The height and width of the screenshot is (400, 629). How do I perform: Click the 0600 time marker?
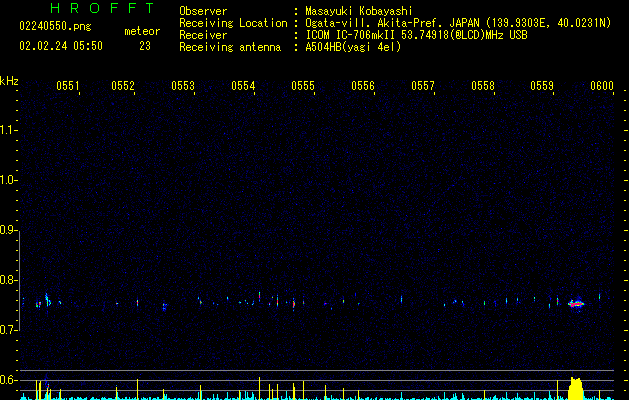point(602,86)
